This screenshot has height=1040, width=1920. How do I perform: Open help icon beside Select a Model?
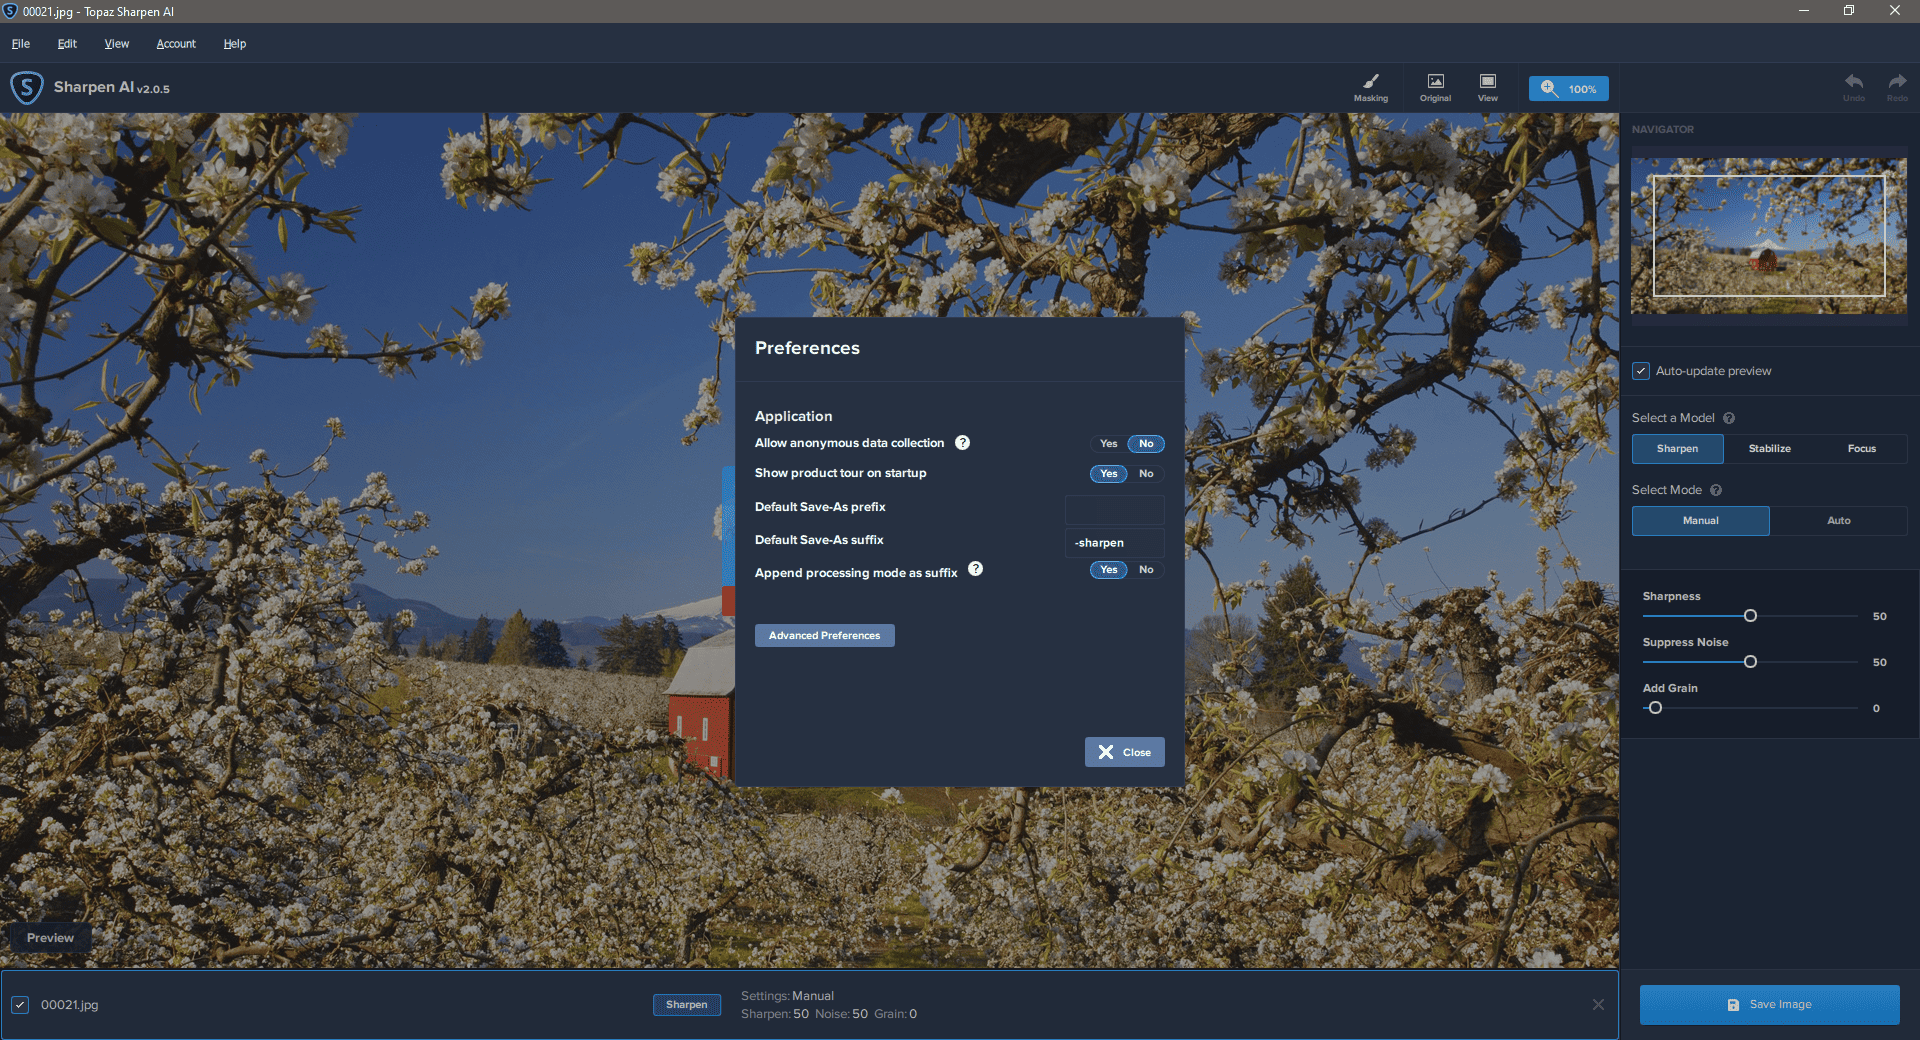pos(1729,418)
